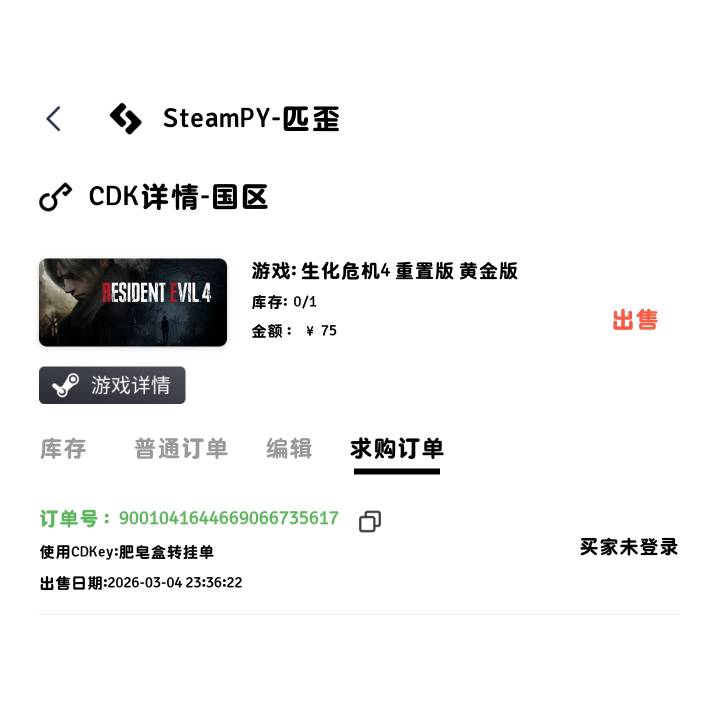Click the 库存: 0/1 stock text
The height and width of the screenshot is (718, 718).
[284, 302]
